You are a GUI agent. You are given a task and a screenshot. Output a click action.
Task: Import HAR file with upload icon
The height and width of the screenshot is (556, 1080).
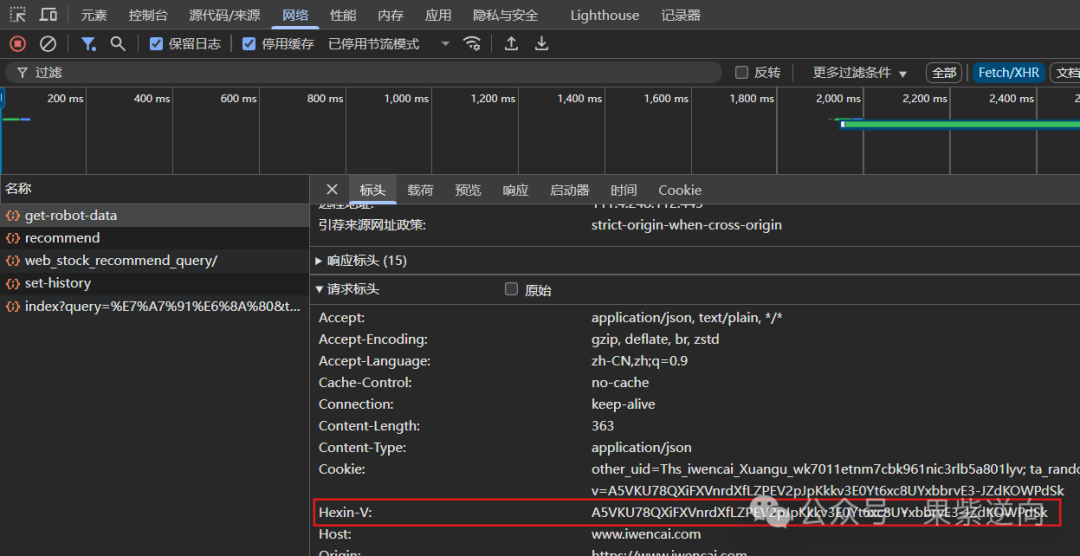click(x=511, y=44)
